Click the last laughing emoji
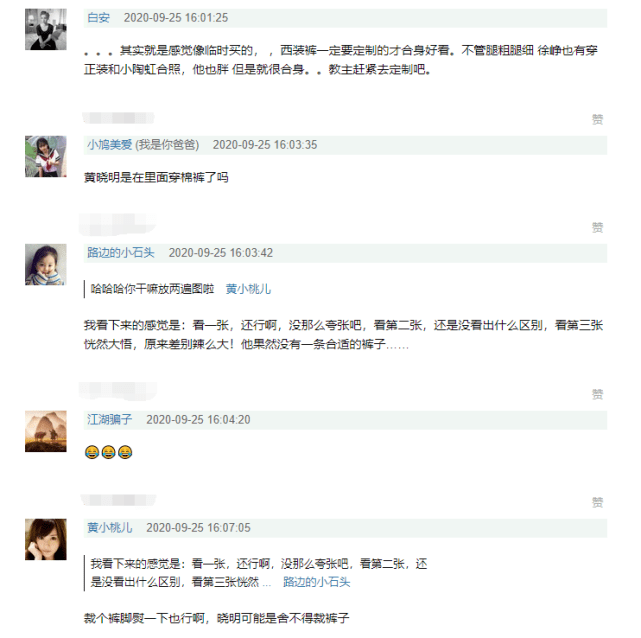 click(x=125, y=453)
